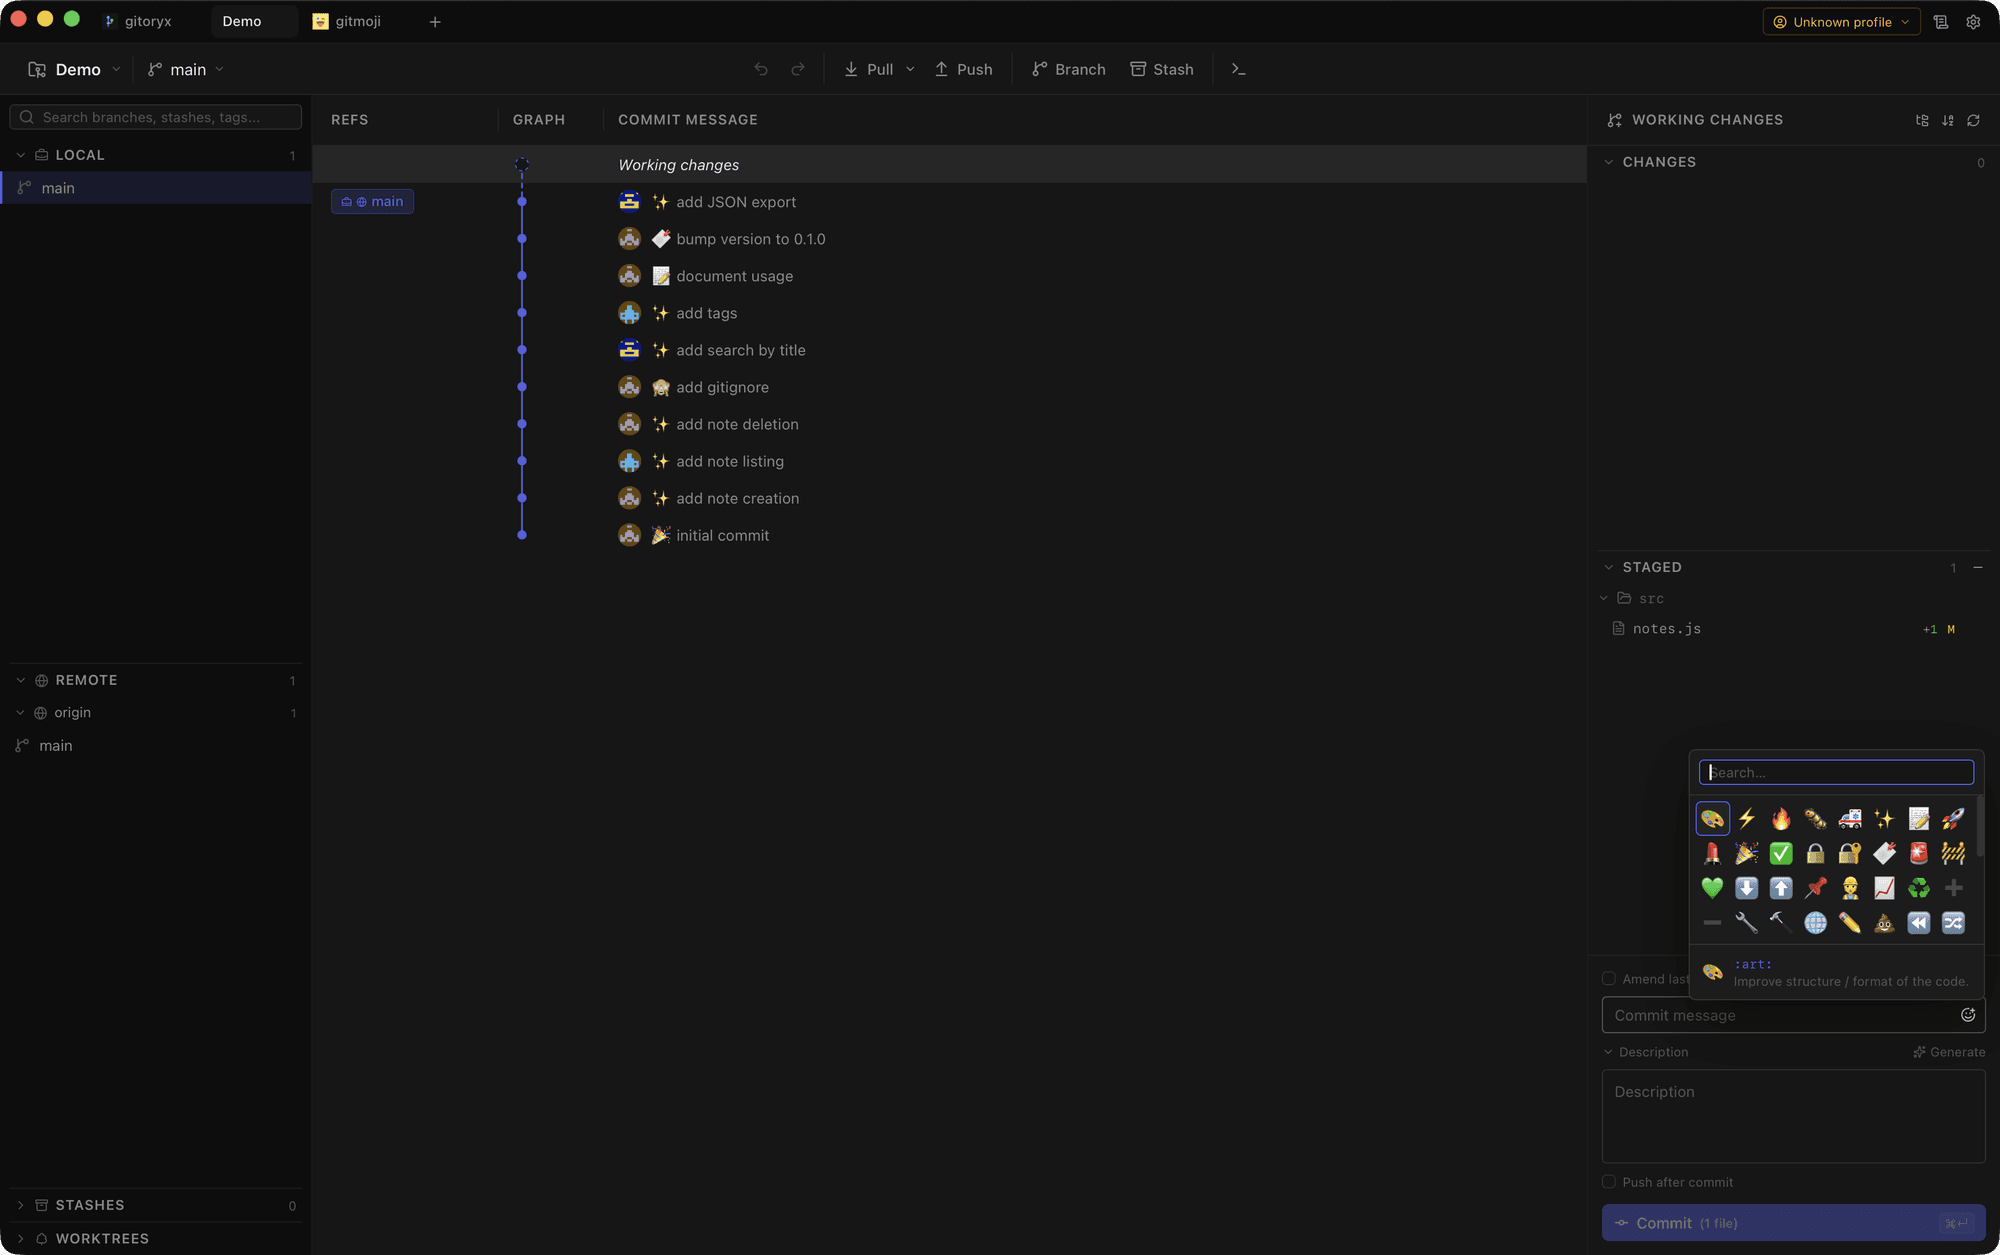Pick the fire gitmoji
The image size is (2000, 1255).
point(1781,819)
